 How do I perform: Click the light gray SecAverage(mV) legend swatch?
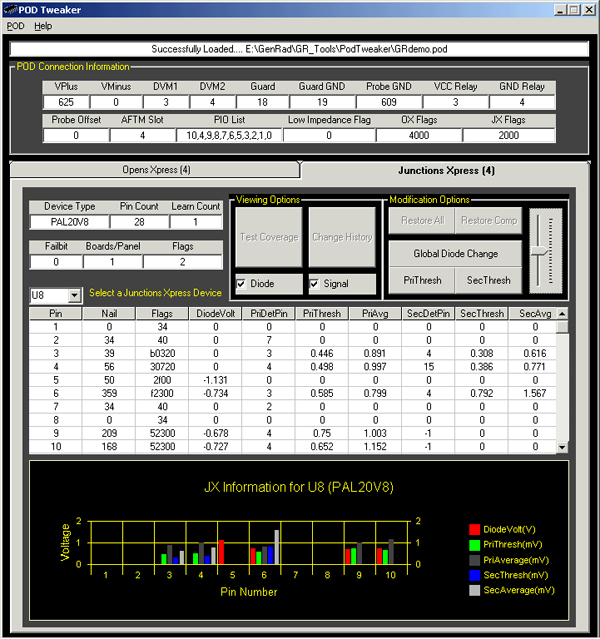pyautogui.click(x=474, y=590)
